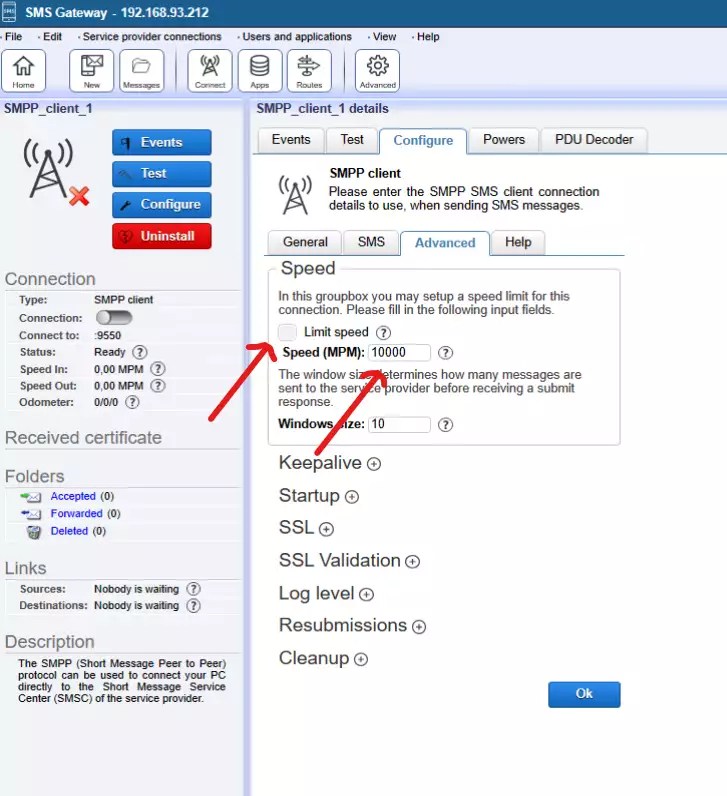This screenshot has height=796, width=727.
Task: Switch to the SMS sub-tab
Action: tap(371, 242)
